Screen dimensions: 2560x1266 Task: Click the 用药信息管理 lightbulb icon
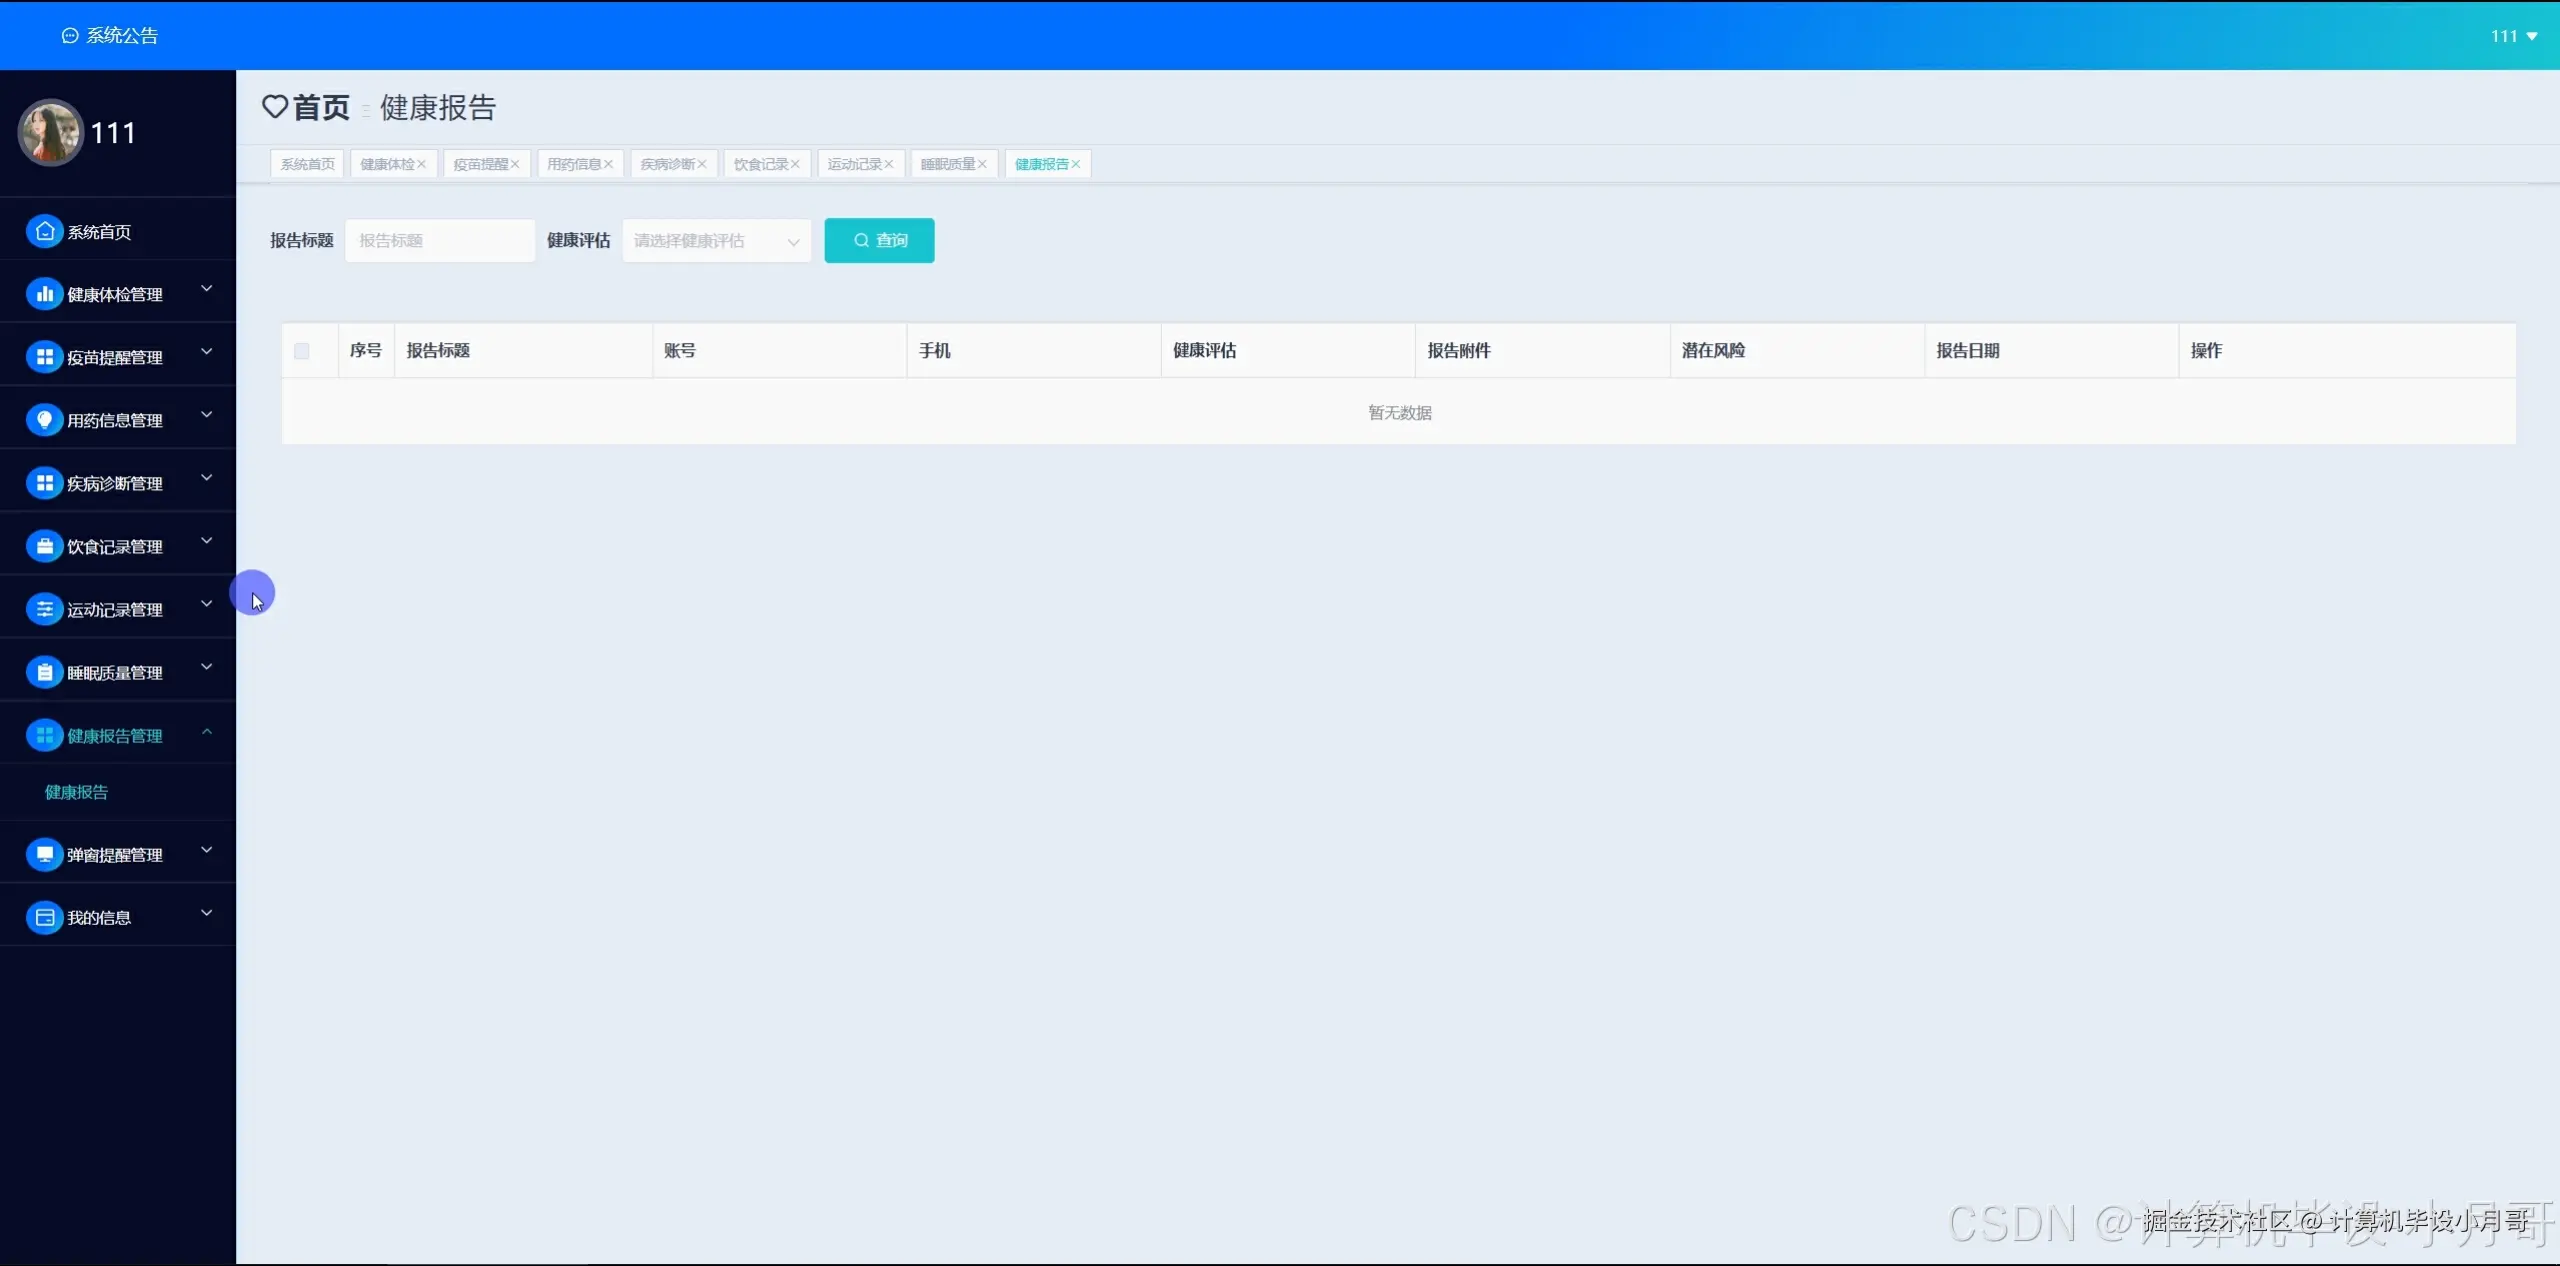click(44, 420)
